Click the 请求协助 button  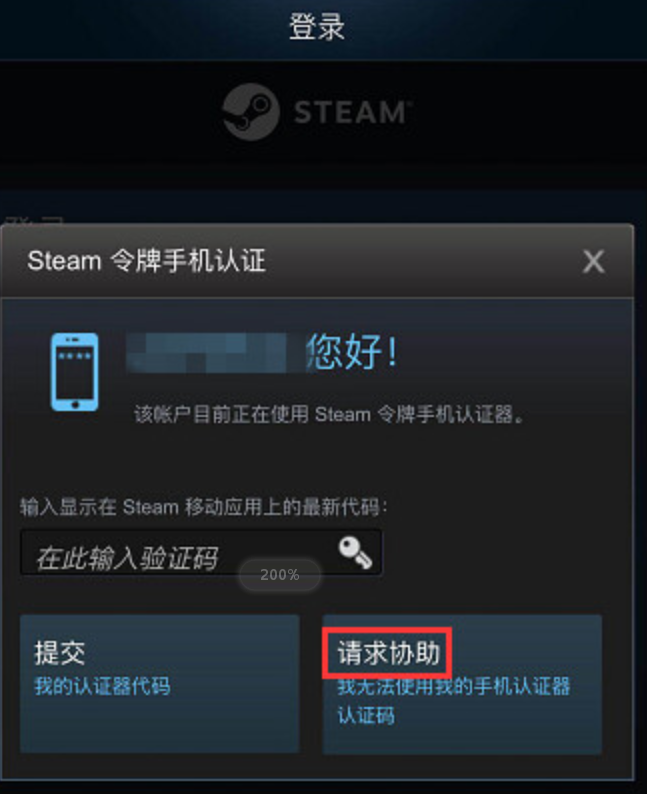point(462,684)
